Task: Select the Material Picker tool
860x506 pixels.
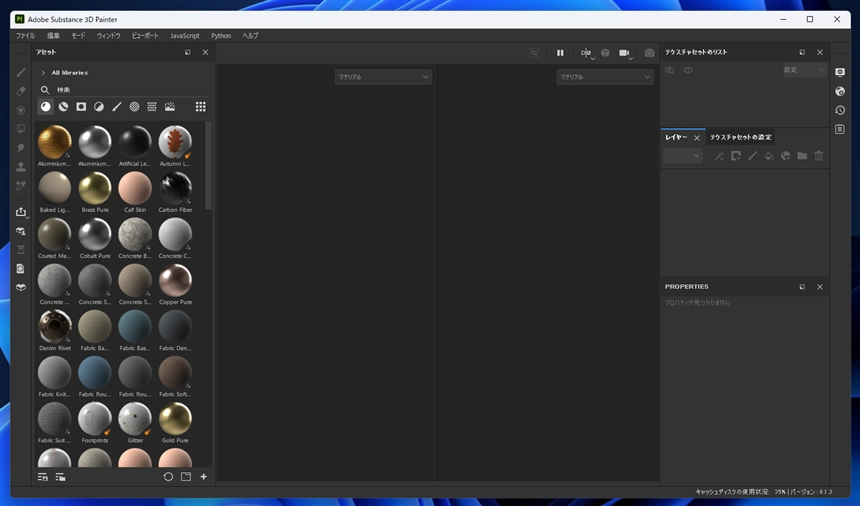Action: pyautogui.click(x=21, y=185)
